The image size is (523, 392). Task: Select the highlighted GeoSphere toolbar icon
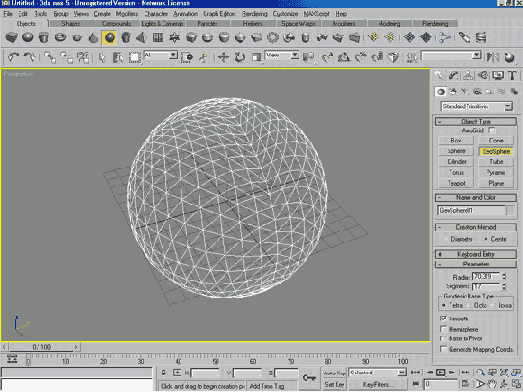109,38
